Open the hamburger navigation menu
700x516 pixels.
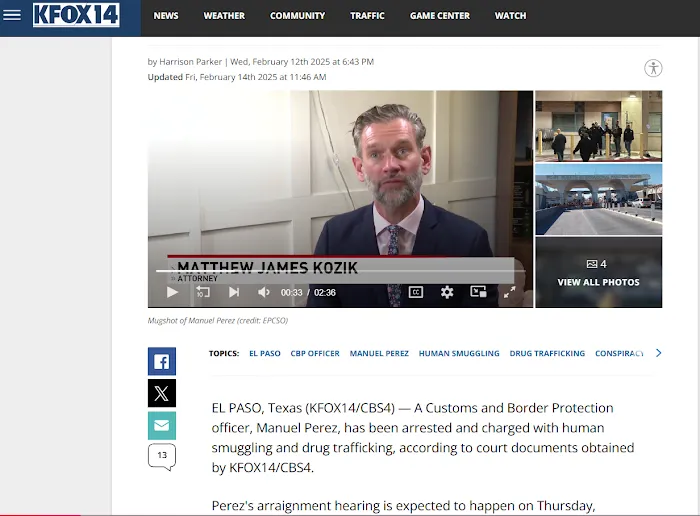tap(12, 15)
